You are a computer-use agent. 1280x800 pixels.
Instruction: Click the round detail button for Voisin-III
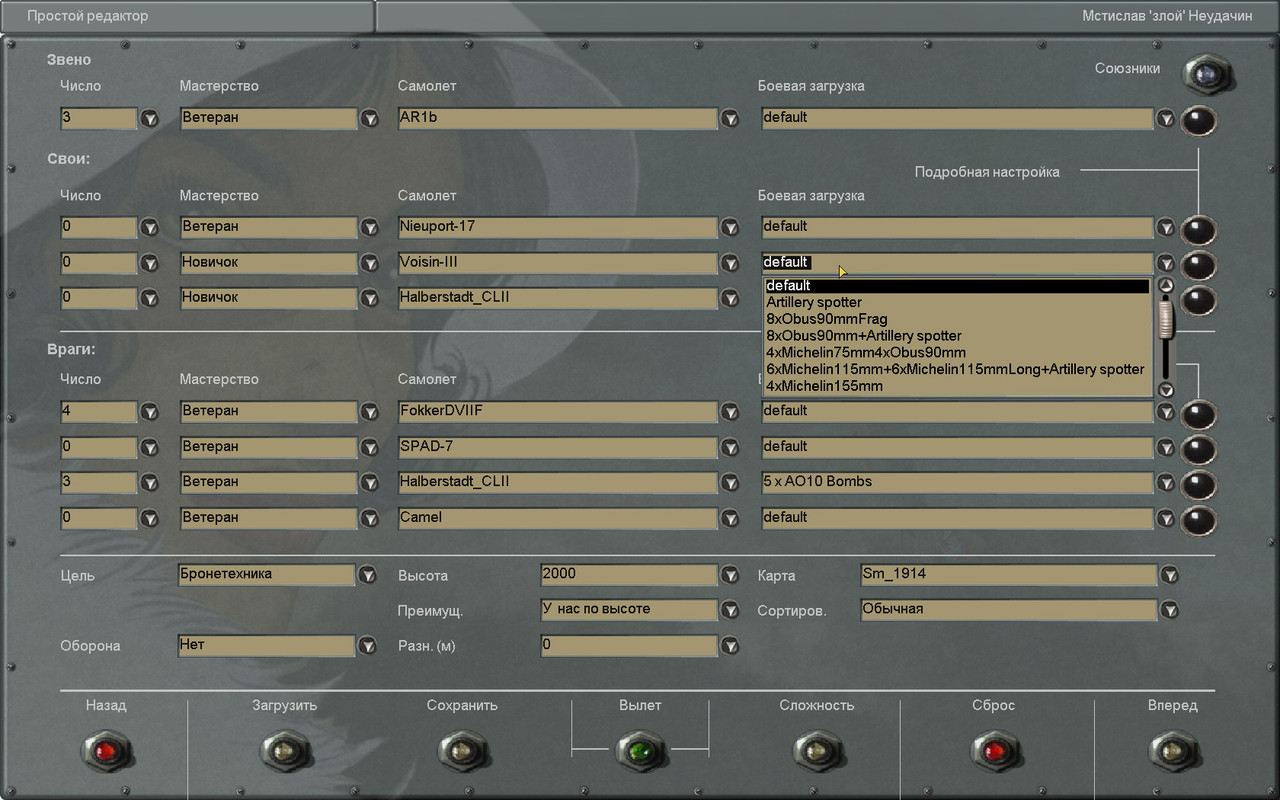1199,266
